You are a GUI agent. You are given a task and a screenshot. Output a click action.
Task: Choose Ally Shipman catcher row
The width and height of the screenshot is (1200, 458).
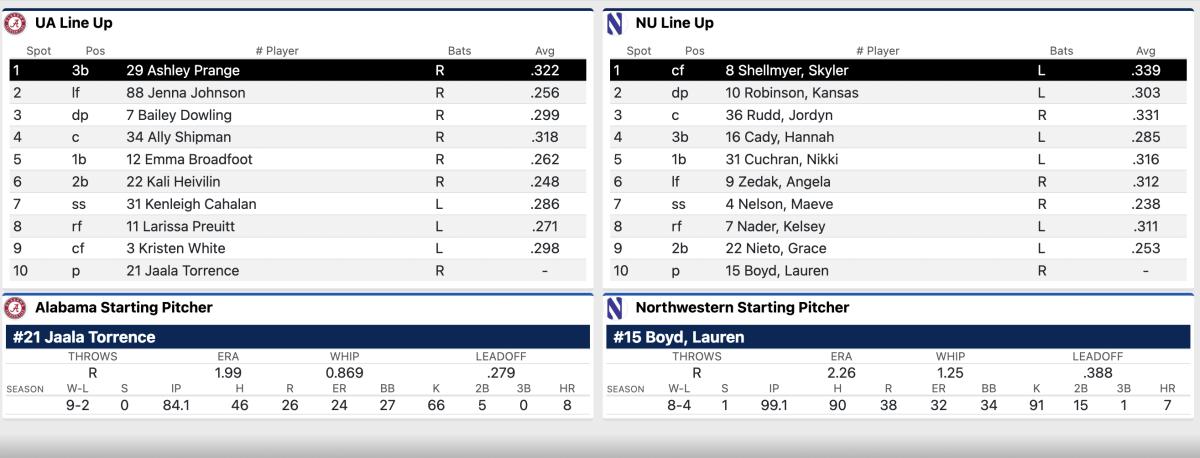298,137
